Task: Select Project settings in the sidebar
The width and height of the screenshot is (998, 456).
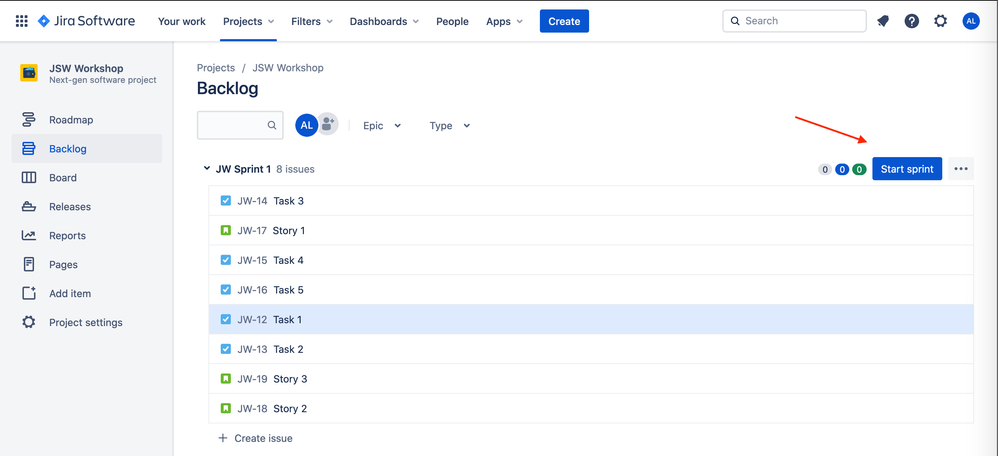Action: coord(87,322)
